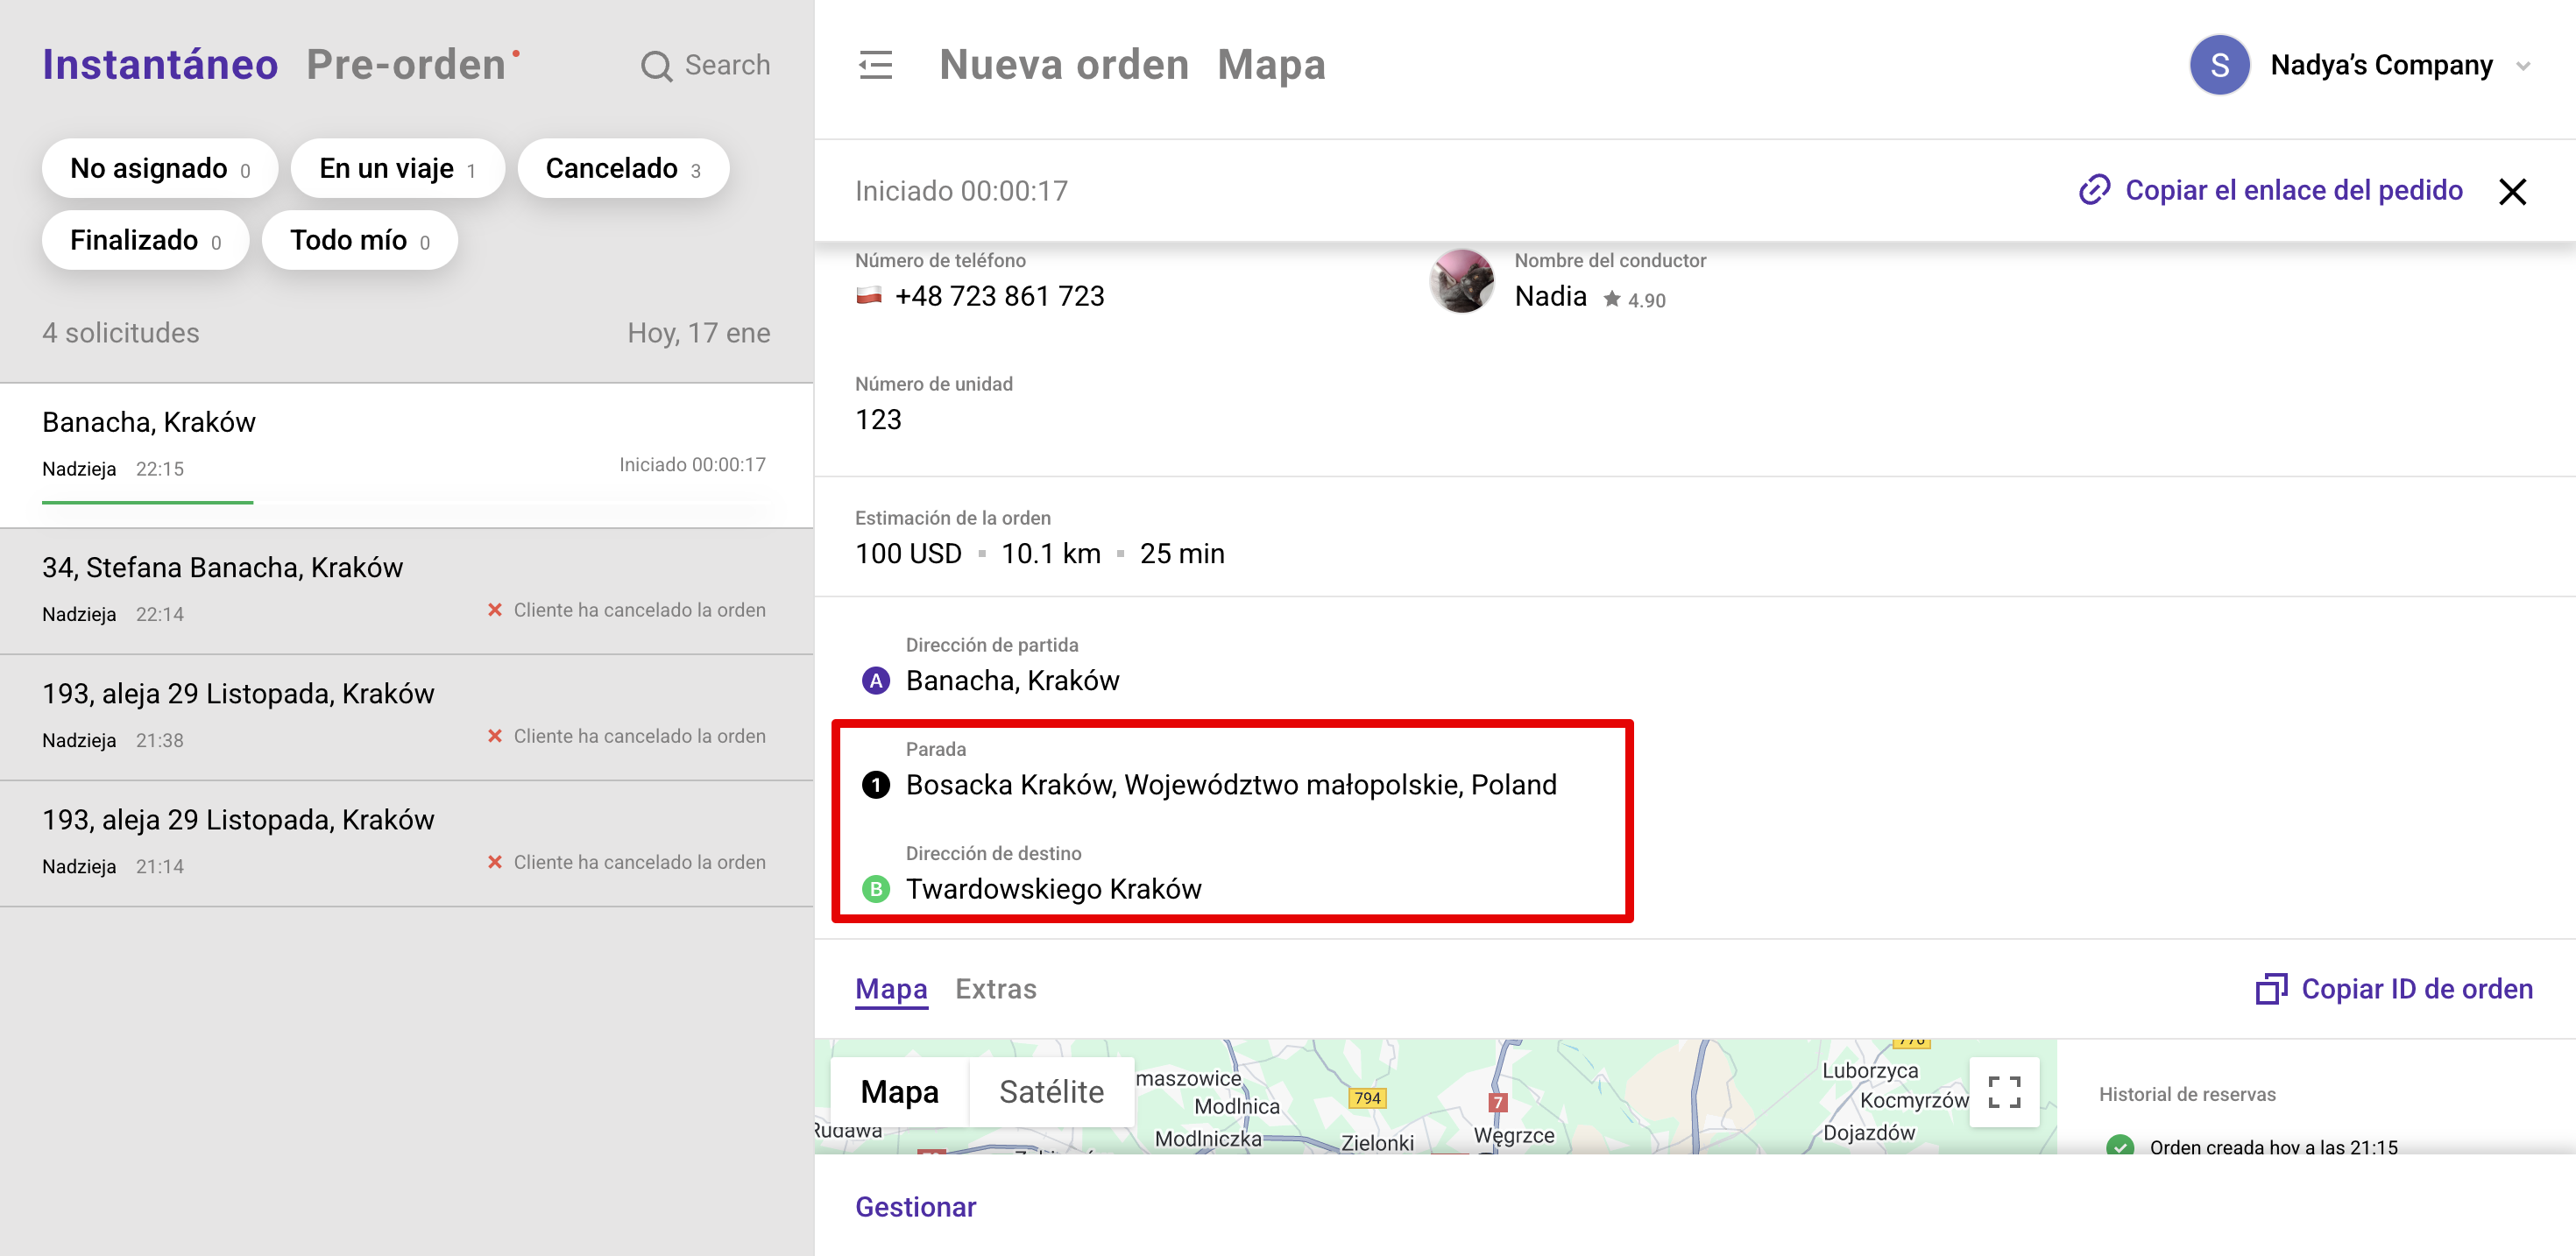Screen dimensions: 2576x1256
Task: Open the Mapa header section
Action: (x=1271, y=65)
